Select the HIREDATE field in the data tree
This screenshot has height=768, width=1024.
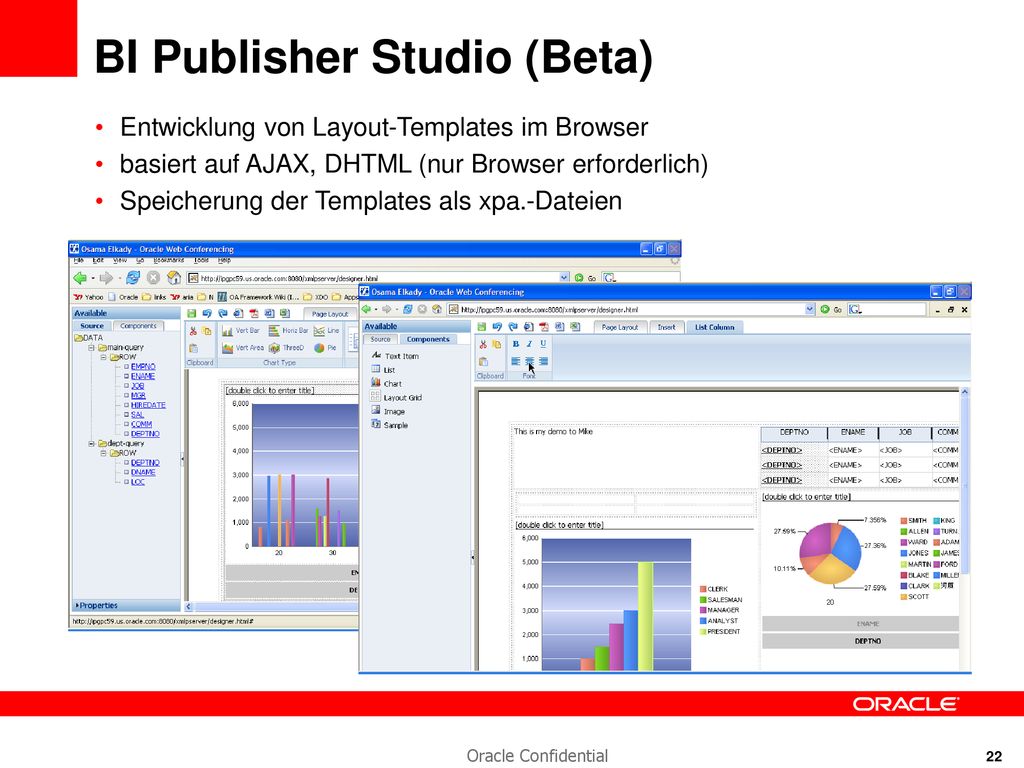tap(148, 406)
